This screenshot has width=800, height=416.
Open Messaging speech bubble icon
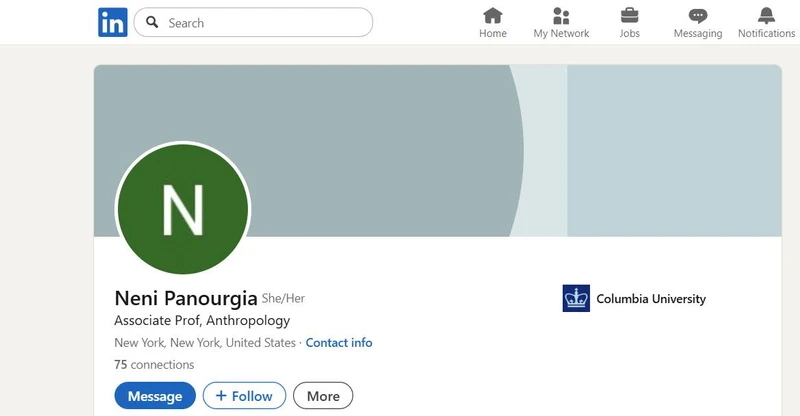click(697, 16)
